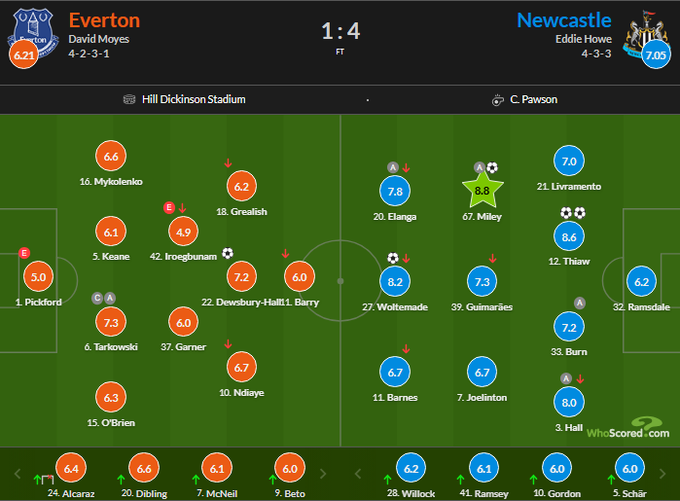Click the two goal balls above Thiaw
The height and width of the screenshot is (501, 680).
pos(573,213)
